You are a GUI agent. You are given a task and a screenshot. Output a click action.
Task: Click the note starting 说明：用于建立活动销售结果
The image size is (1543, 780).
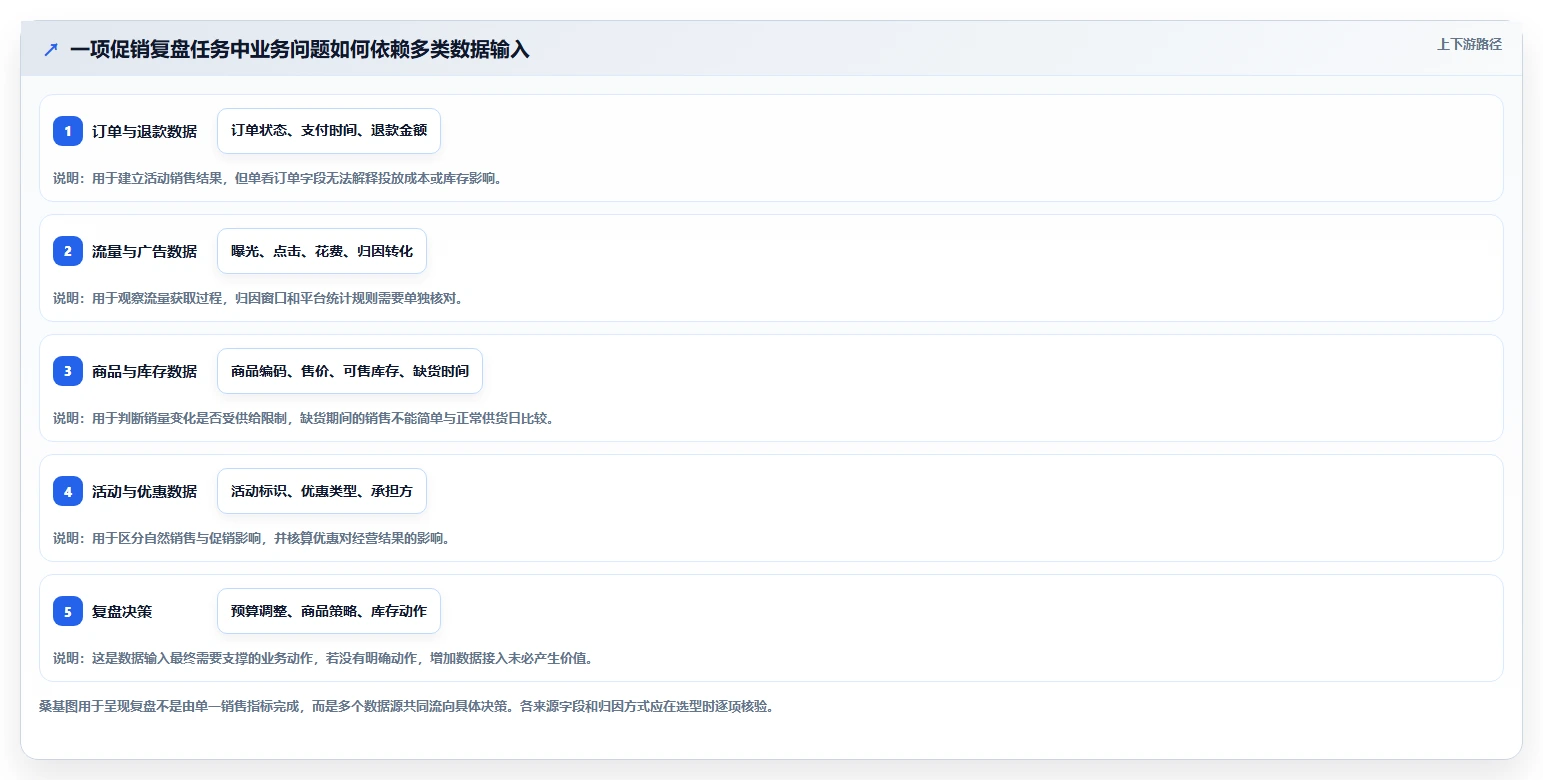click(x=277, y=178)
